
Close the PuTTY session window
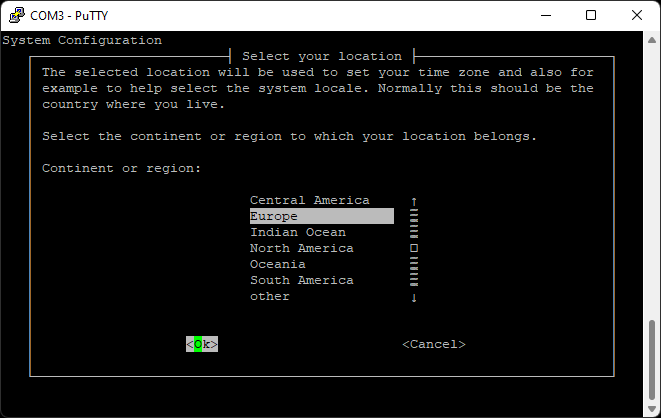[637, 15]
